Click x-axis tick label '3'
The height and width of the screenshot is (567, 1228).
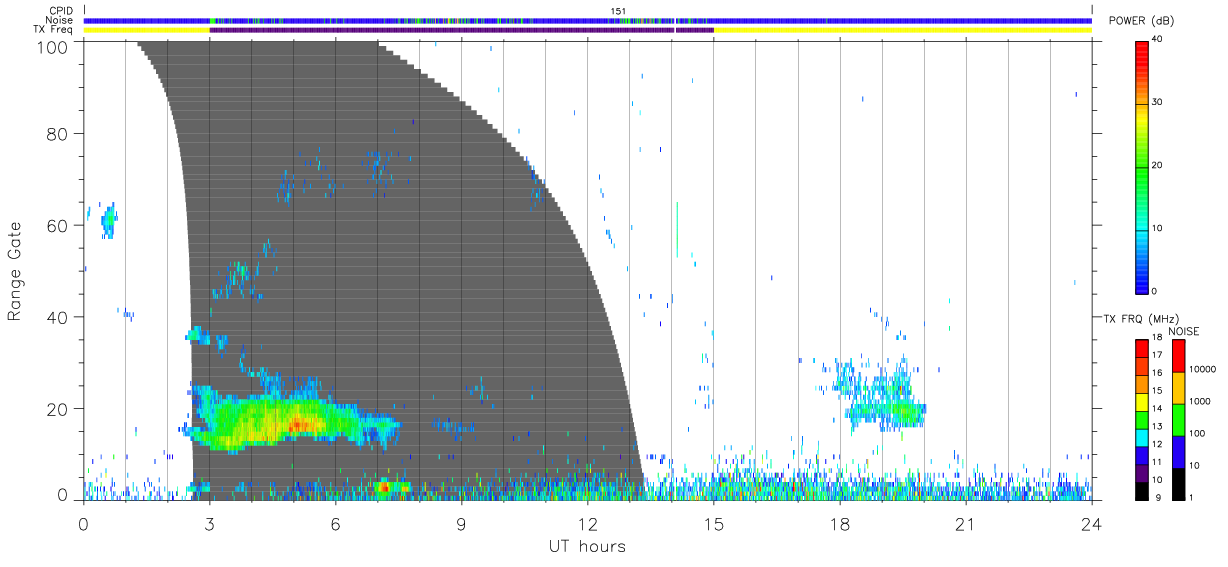click(209, 523)
